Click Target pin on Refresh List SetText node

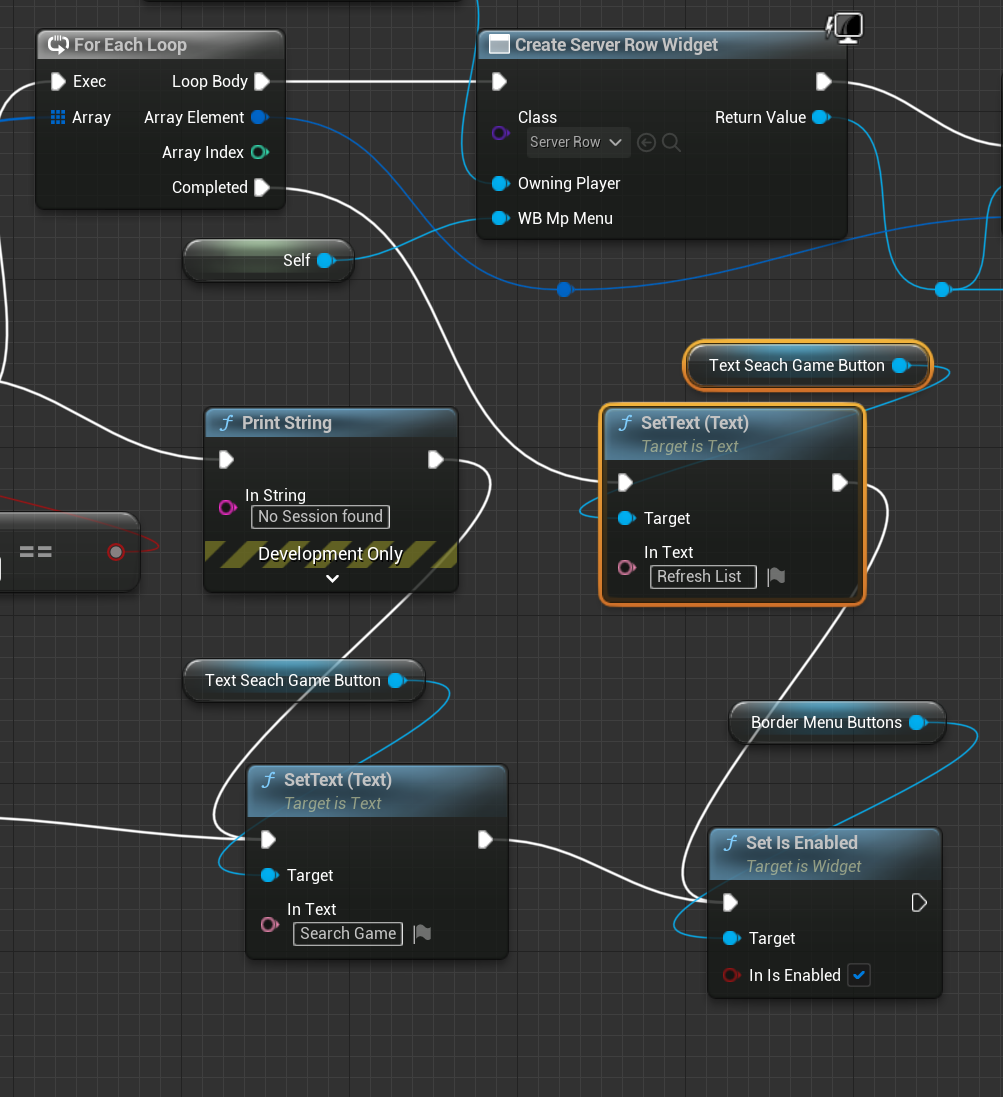tap(627, 518)
